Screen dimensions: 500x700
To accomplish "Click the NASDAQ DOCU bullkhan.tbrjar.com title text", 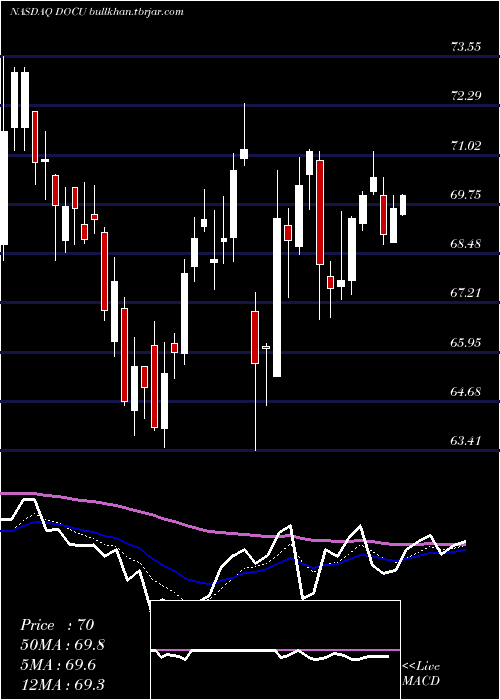I will coord(96,12).
